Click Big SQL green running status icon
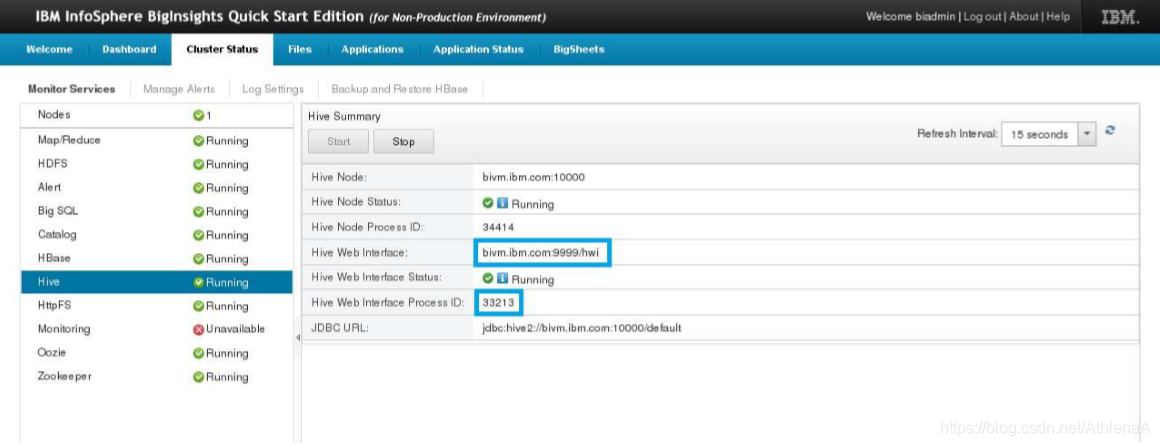1160x446 pixels. tap(198, 212)
